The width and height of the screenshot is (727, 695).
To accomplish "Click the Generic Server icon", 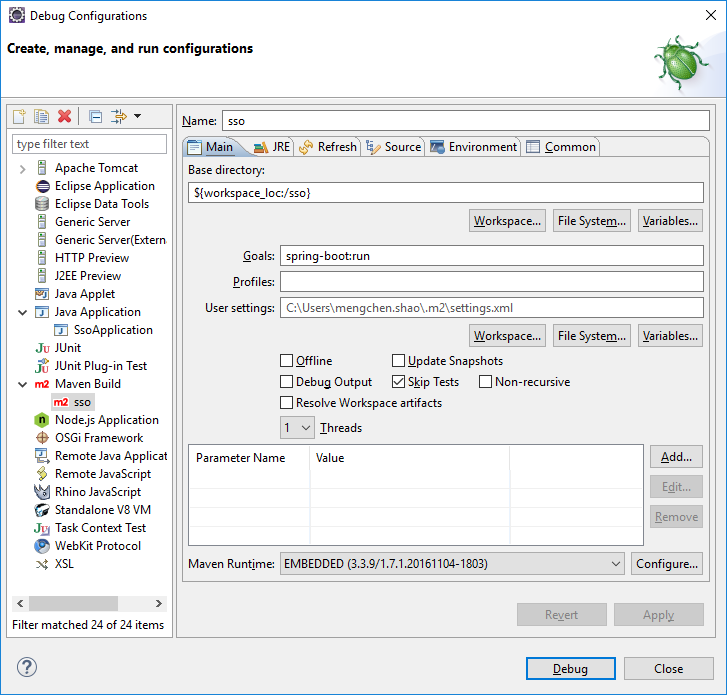I will [x=42, y=222].
